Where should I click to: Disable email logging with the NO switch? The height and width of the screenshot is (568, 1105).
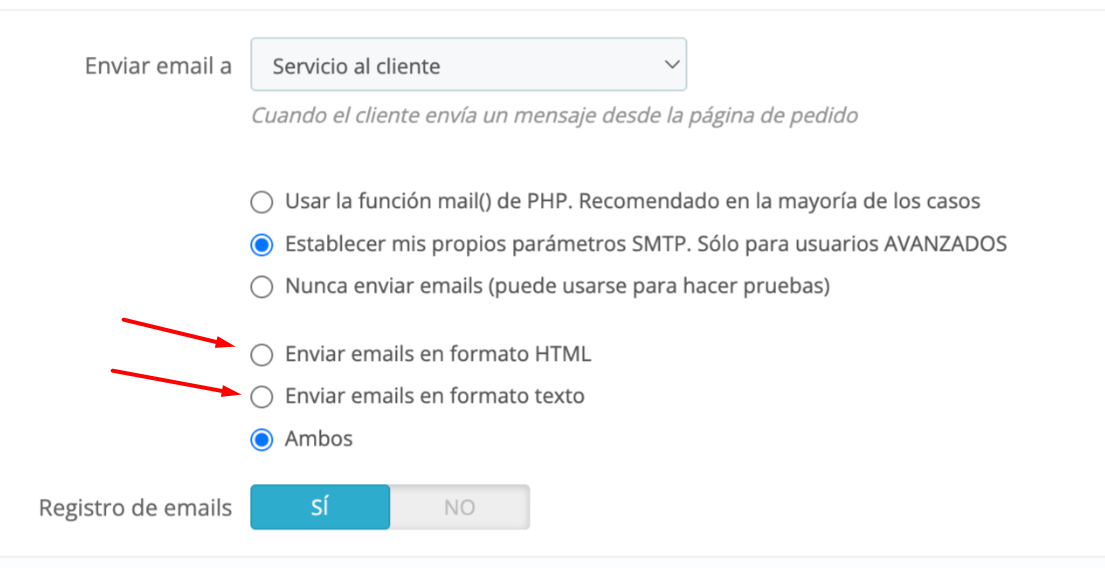(459, 507)
